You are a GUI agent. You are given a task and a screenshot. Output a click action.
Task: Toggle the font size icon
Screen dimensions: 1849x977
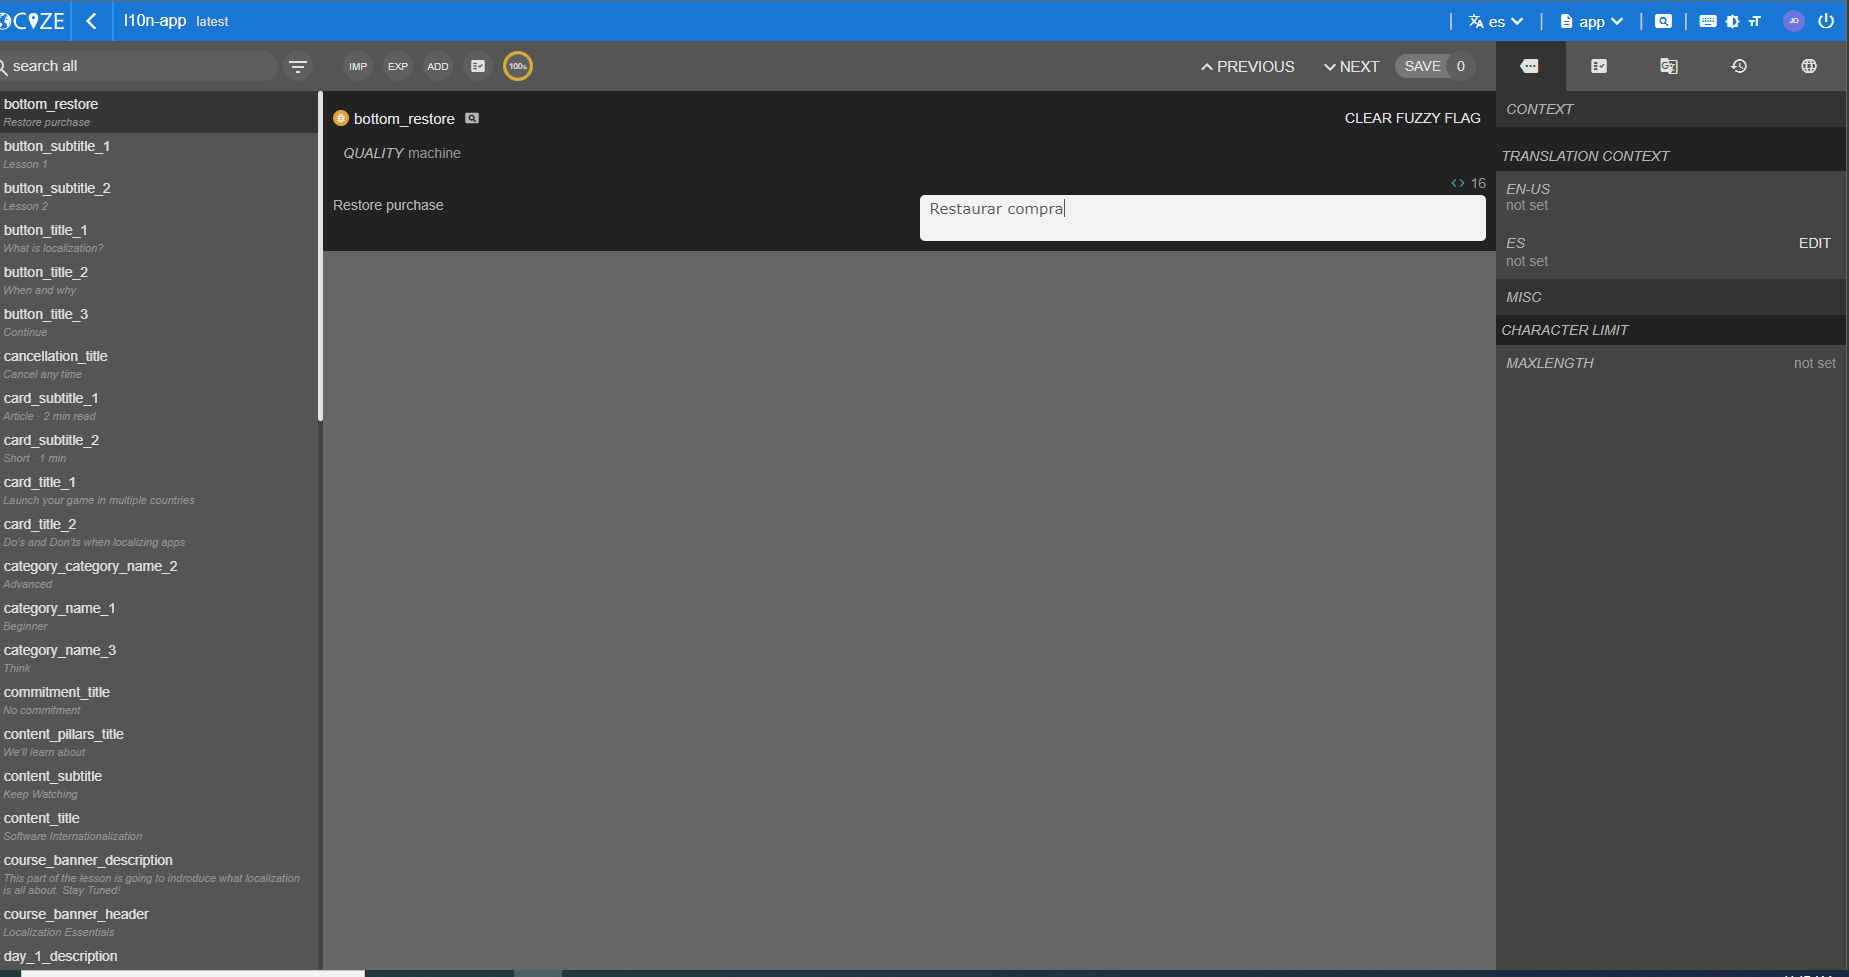(x=1755, y=21)
